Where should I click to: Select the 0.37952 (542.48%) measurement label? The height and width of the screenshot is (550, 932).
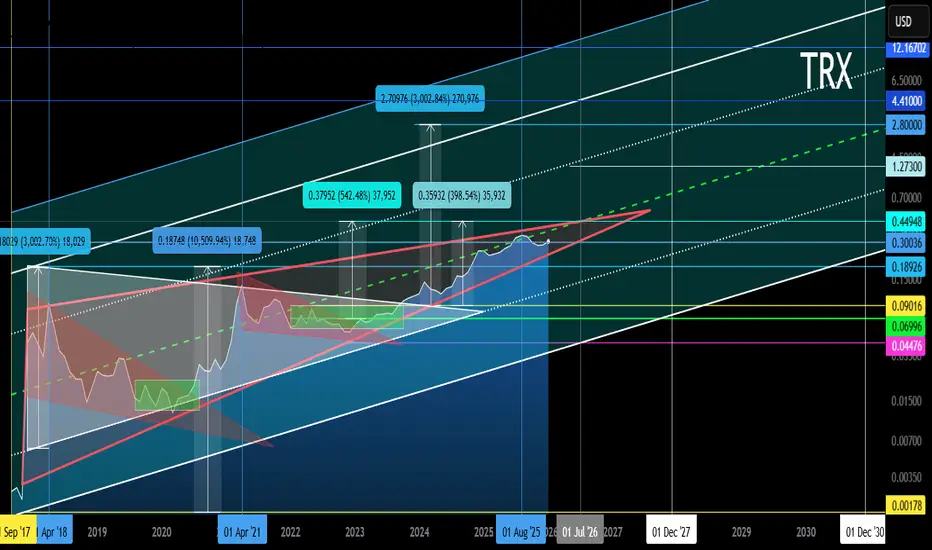[352, 195]
